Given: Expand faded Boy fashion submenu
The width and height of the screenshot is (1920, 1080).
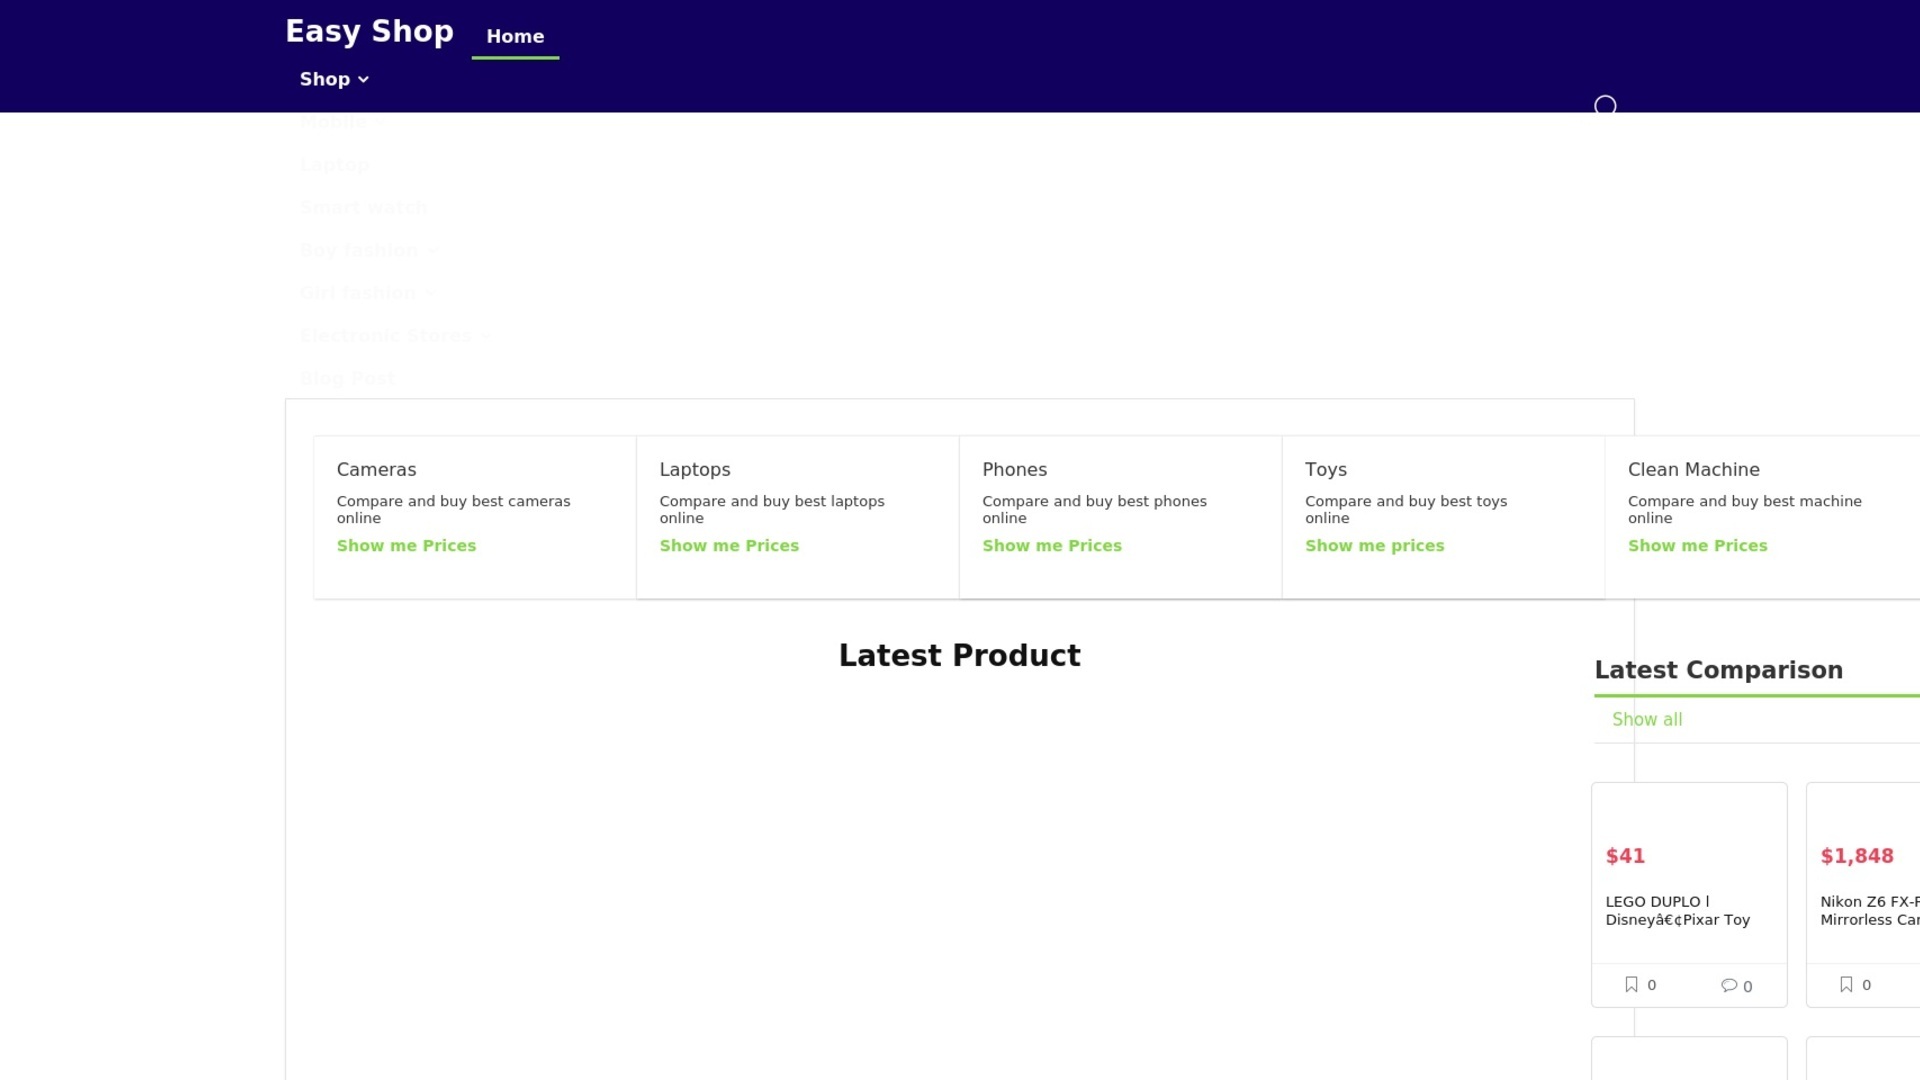Looking at the screenshot, I should (368, 251).
